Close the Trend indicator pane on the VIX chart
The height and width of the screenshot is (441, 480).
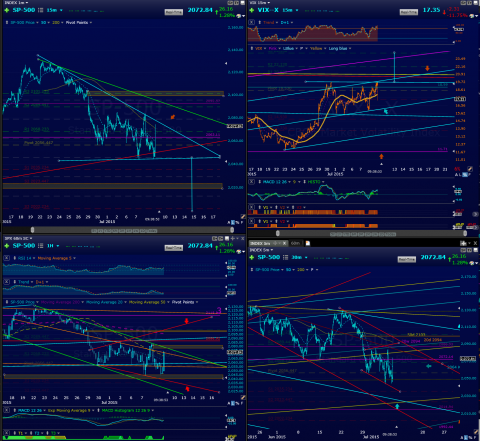252,22
